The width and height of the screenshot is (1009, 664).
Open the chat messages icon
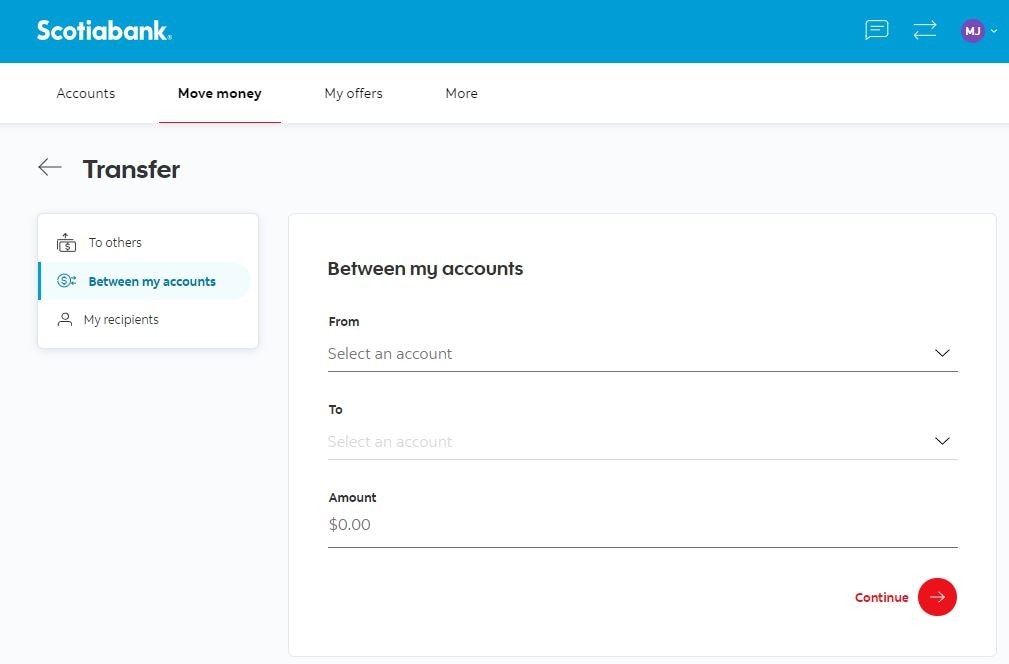click(x=876, y=30)
